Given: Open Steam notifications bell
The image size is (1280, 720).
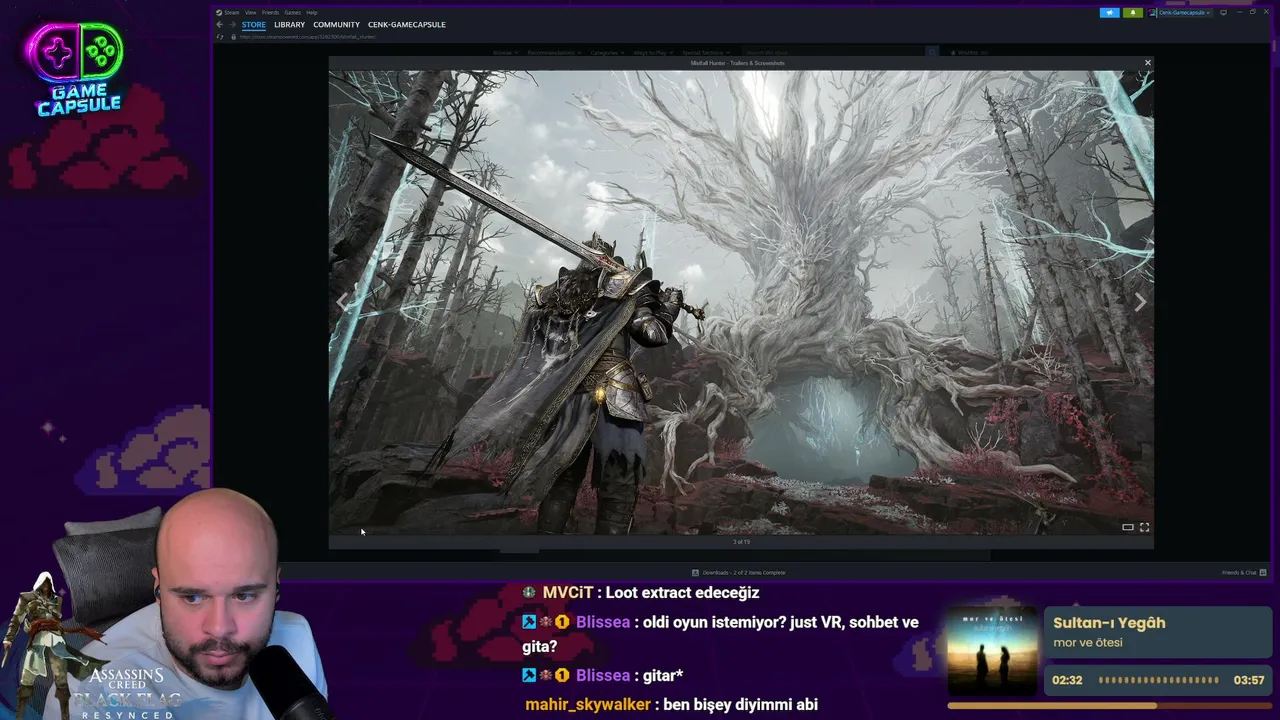Looking at the screenshot, I should tap(1132, 12).
